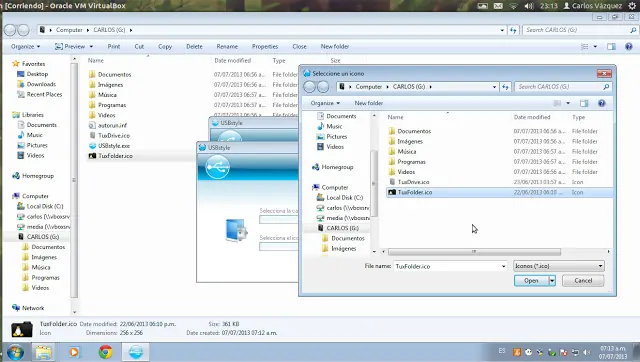
Task: Expand the File name history dropdown
Action: tap(503, 266)
